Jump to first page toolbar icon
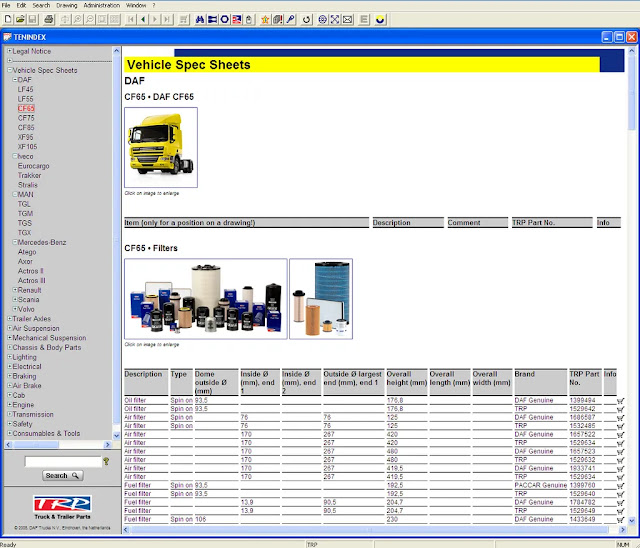This screenshot has height=548, width=640. tap(131, 19)
